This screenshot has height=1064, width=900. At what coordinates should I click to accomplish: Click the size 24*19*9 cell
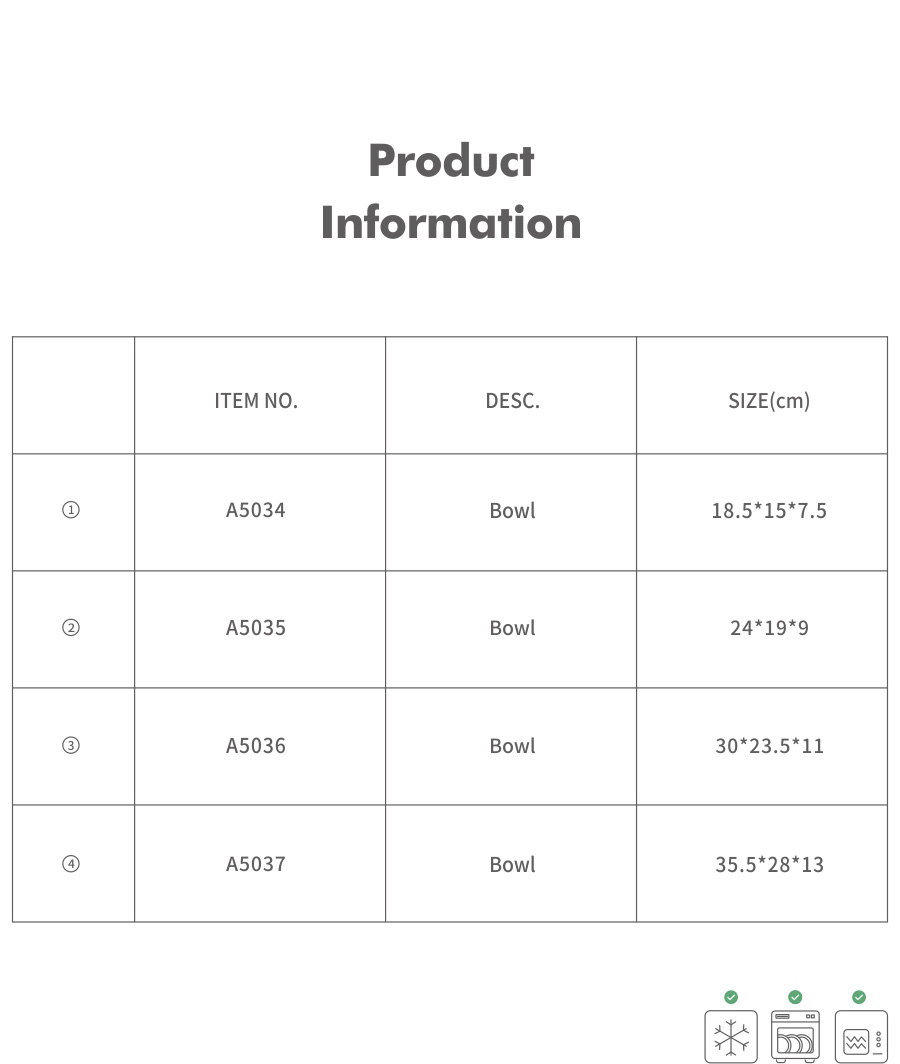[768, 628]
